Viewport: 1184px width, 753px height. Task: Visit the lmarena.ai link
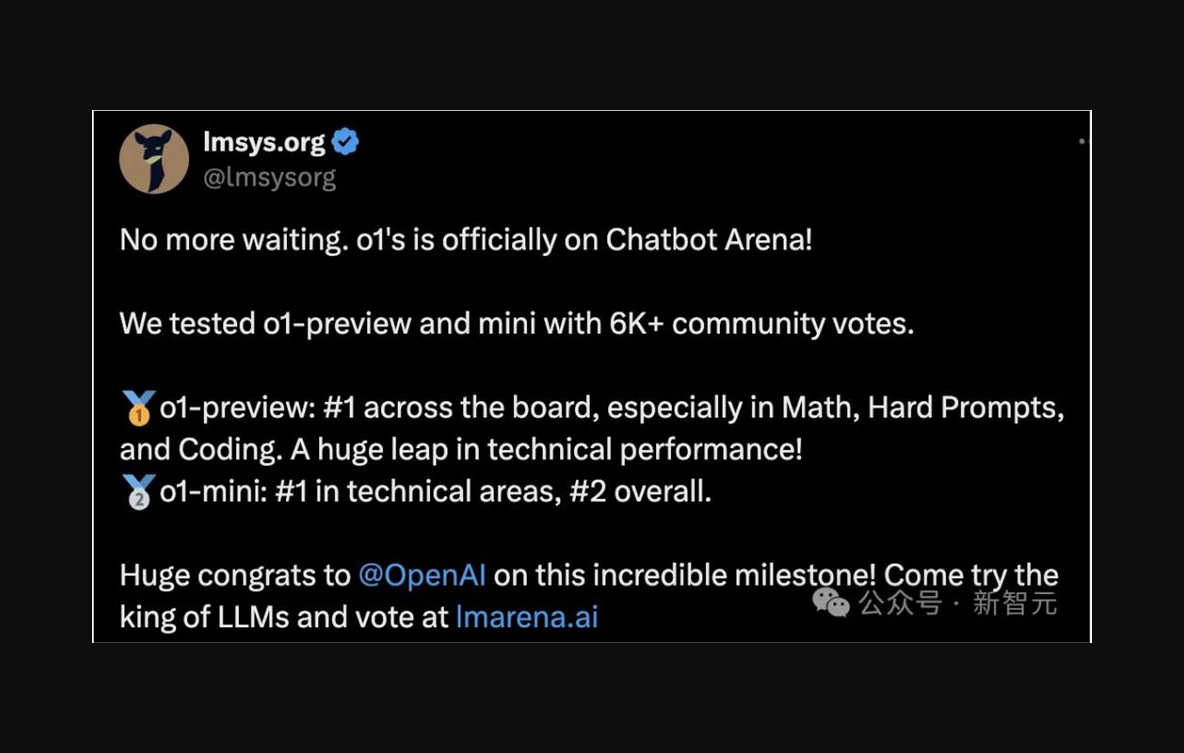pyautogui.click(x=526, y=616)
